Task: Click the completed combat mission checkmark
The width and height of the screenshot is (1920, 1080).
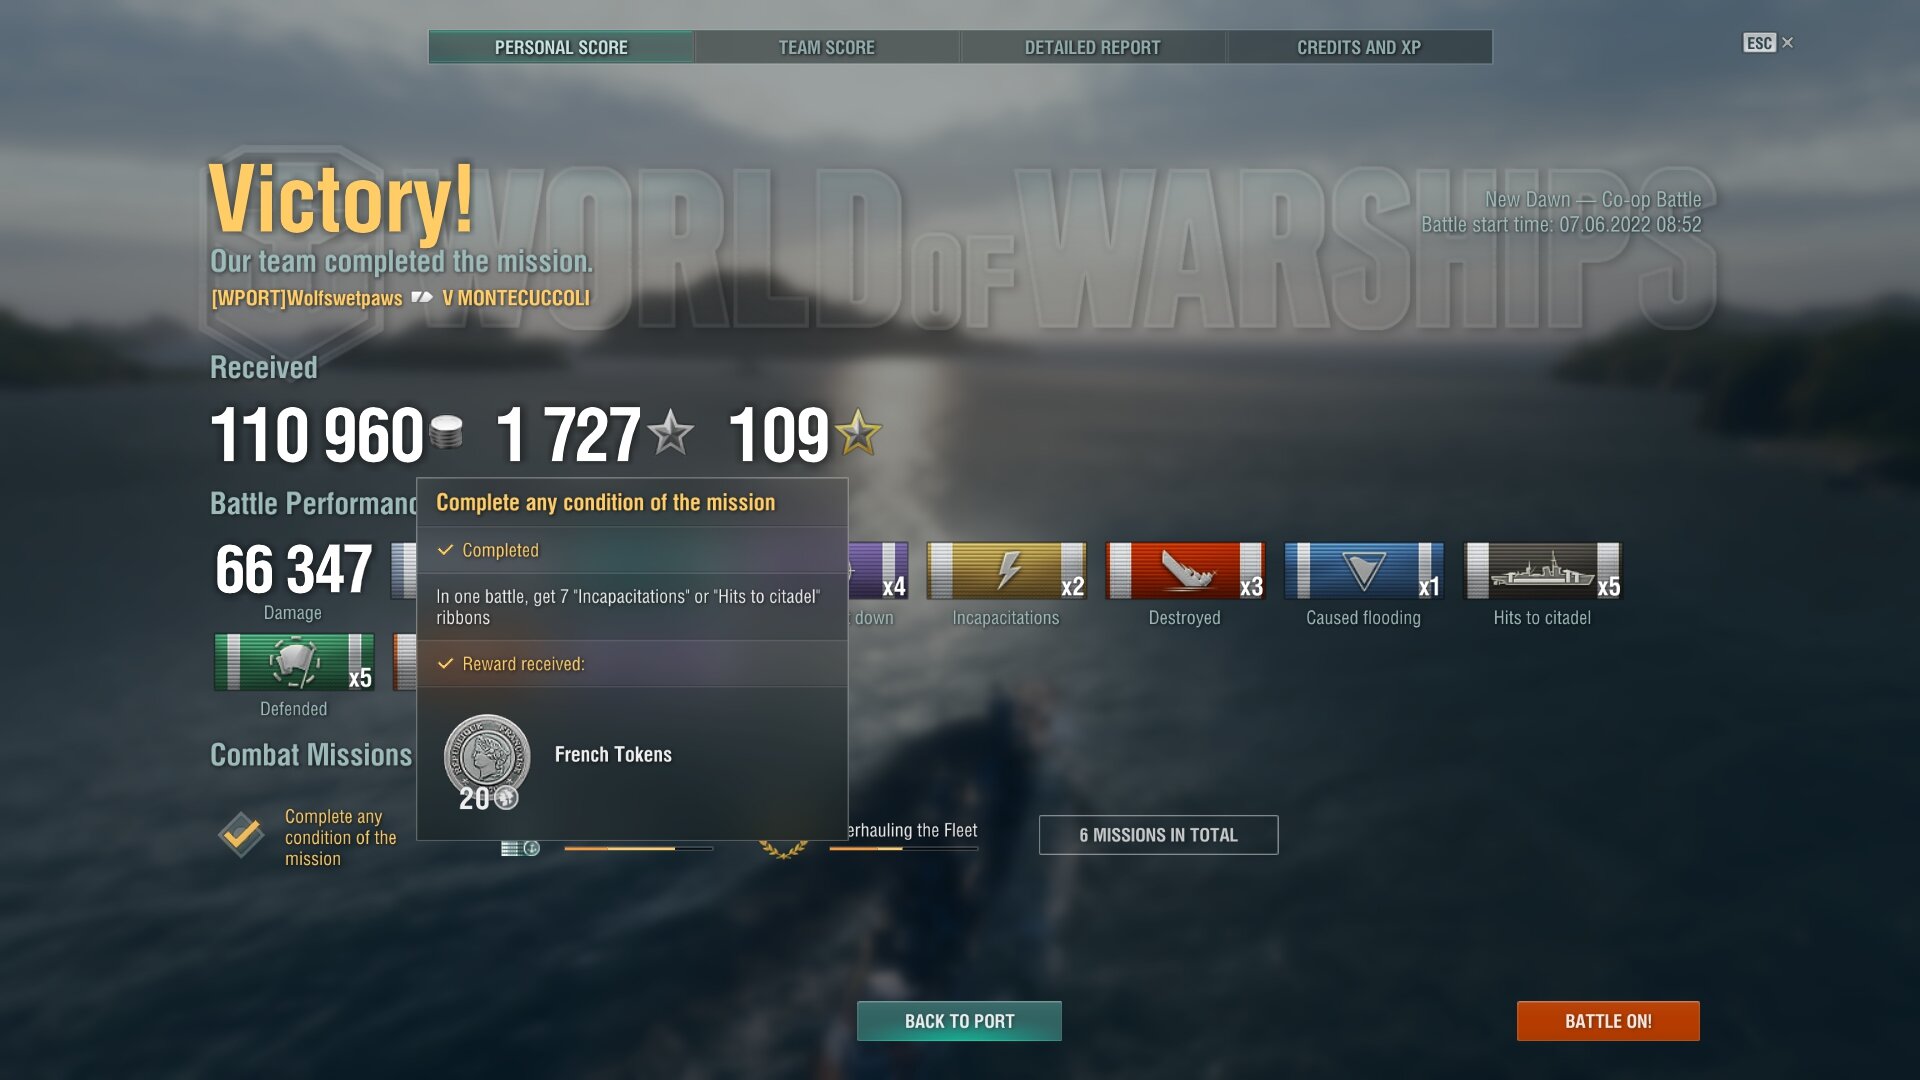Action: 241,834
